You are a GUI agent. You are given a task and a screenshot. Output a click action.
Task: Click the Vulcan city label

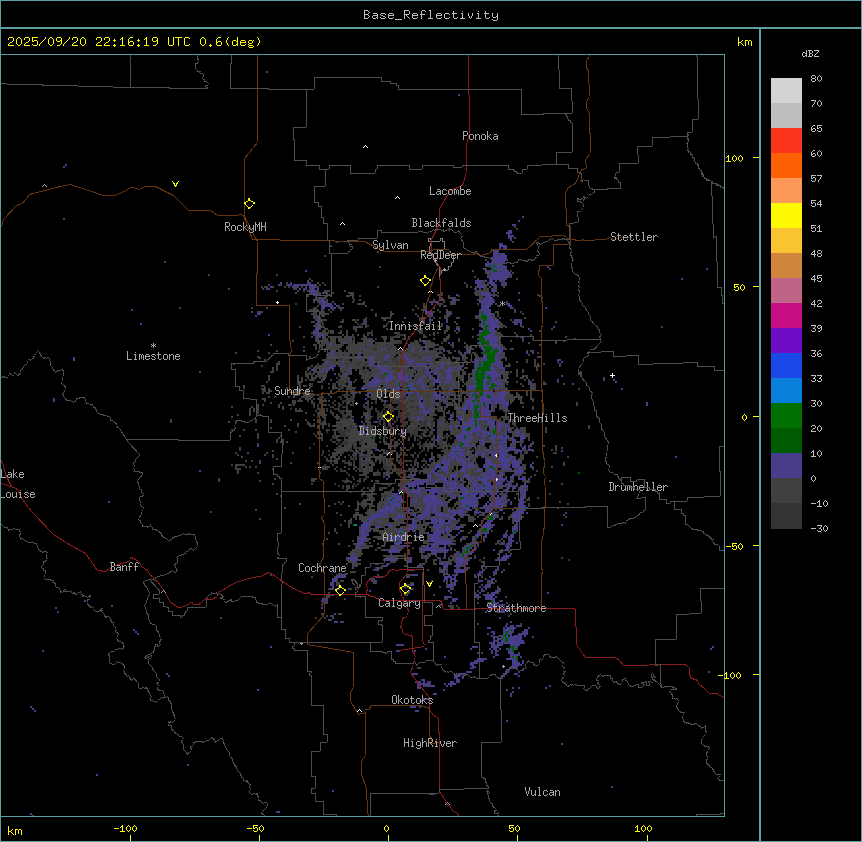(x=542, y=792)
